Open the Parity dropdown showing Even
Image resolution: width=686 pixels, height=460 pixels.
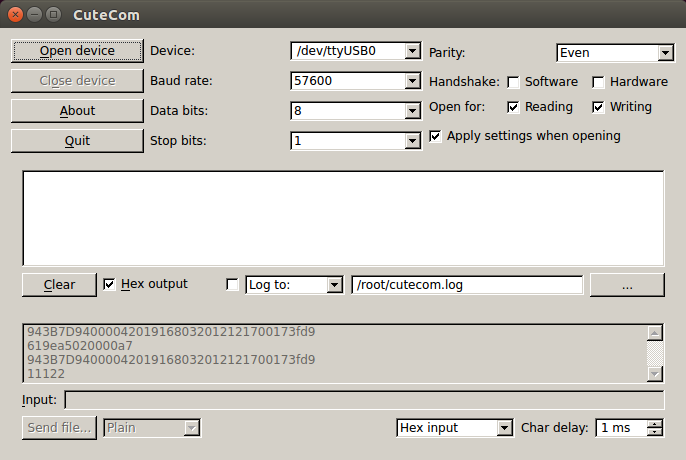(x=615, y=53)
